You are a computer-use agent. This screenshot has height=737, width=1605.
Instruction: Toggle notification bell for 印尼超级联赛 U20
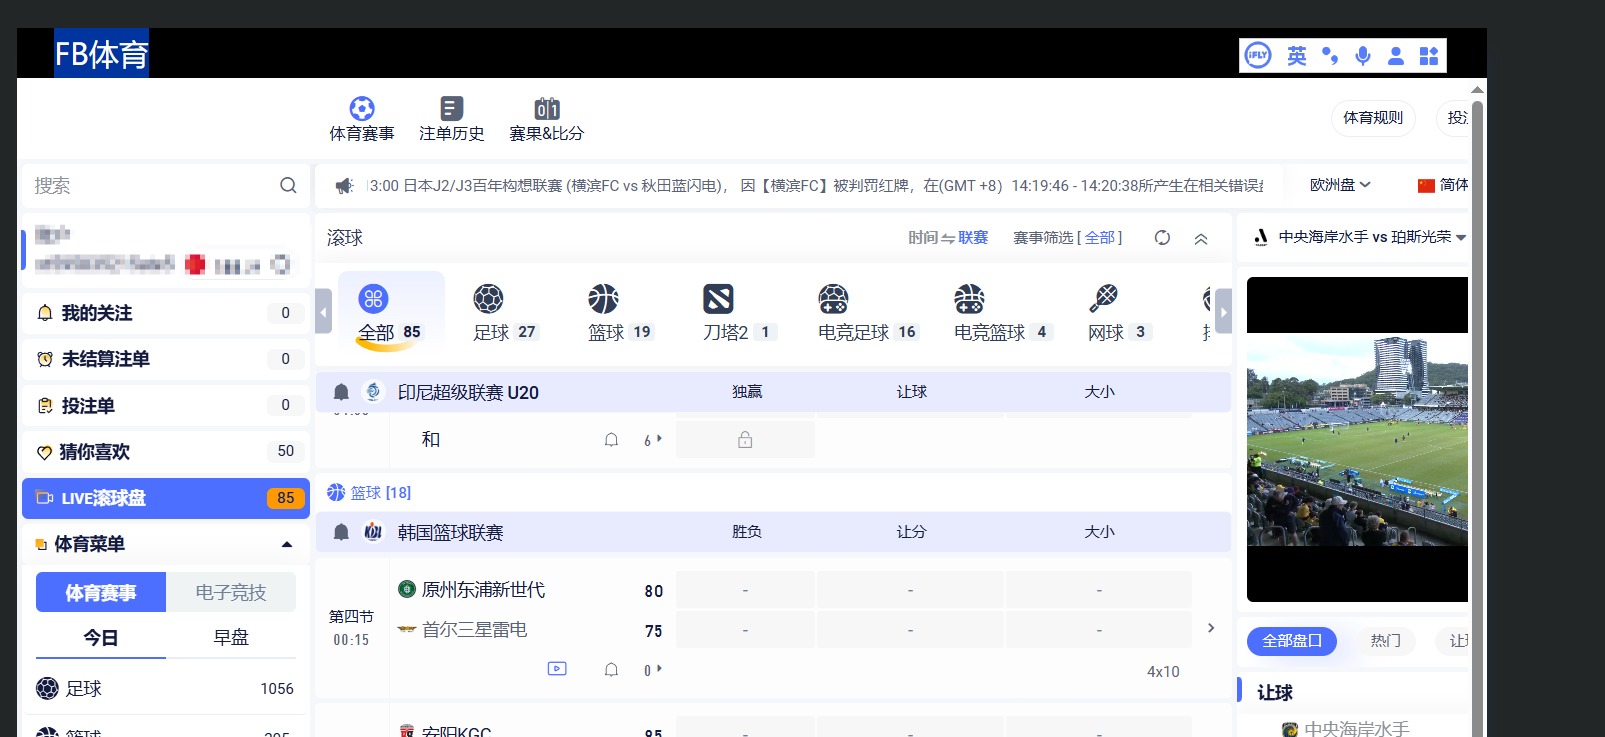(x=341, y=392)
